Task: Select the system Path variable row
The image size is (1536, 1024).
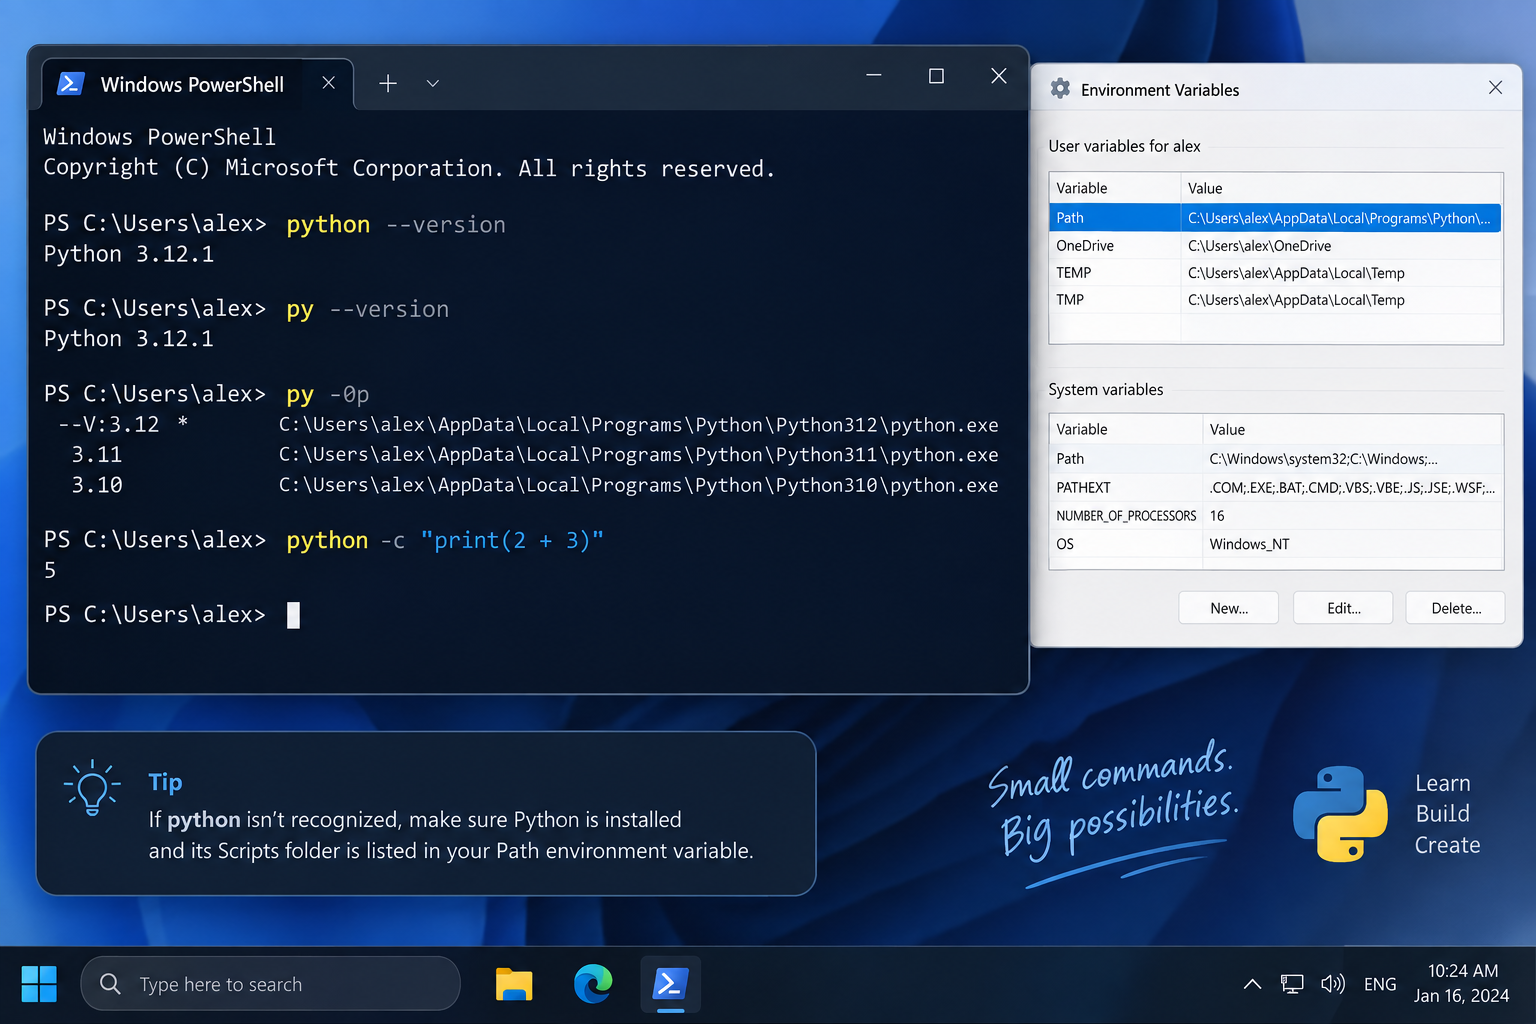Action: click(x=1275, y=459)
